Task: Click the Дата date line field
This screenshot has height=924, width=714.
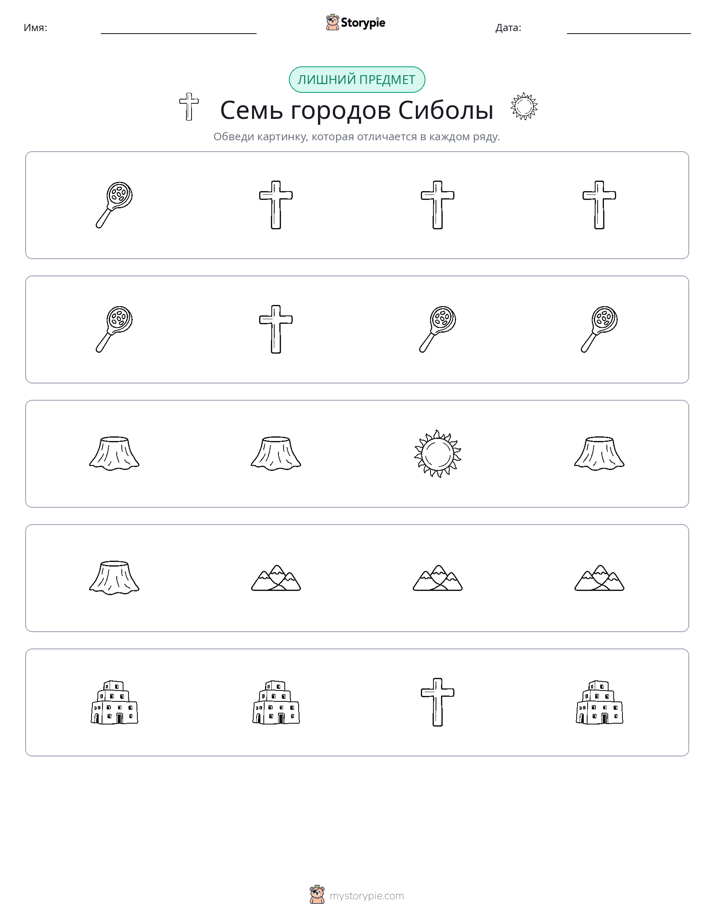Action: tap(629, 27)
